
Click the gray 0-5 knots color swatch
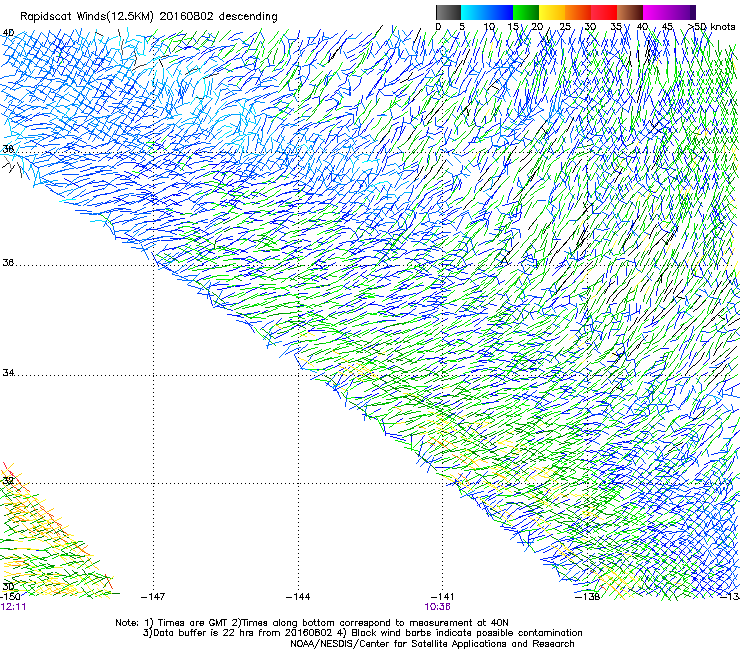pyautogui.click(x=448, y=12)
